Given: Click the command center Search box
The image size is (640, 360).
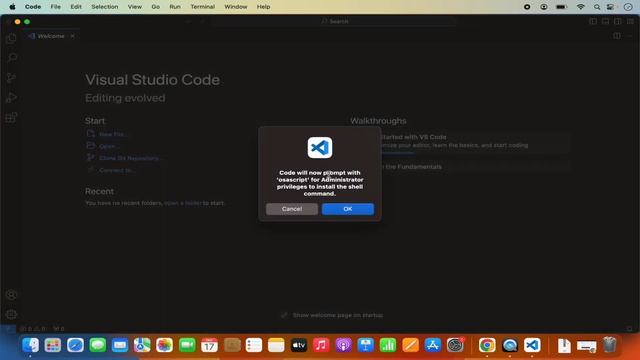Looking at the screenshot, I should pos(334,21).
